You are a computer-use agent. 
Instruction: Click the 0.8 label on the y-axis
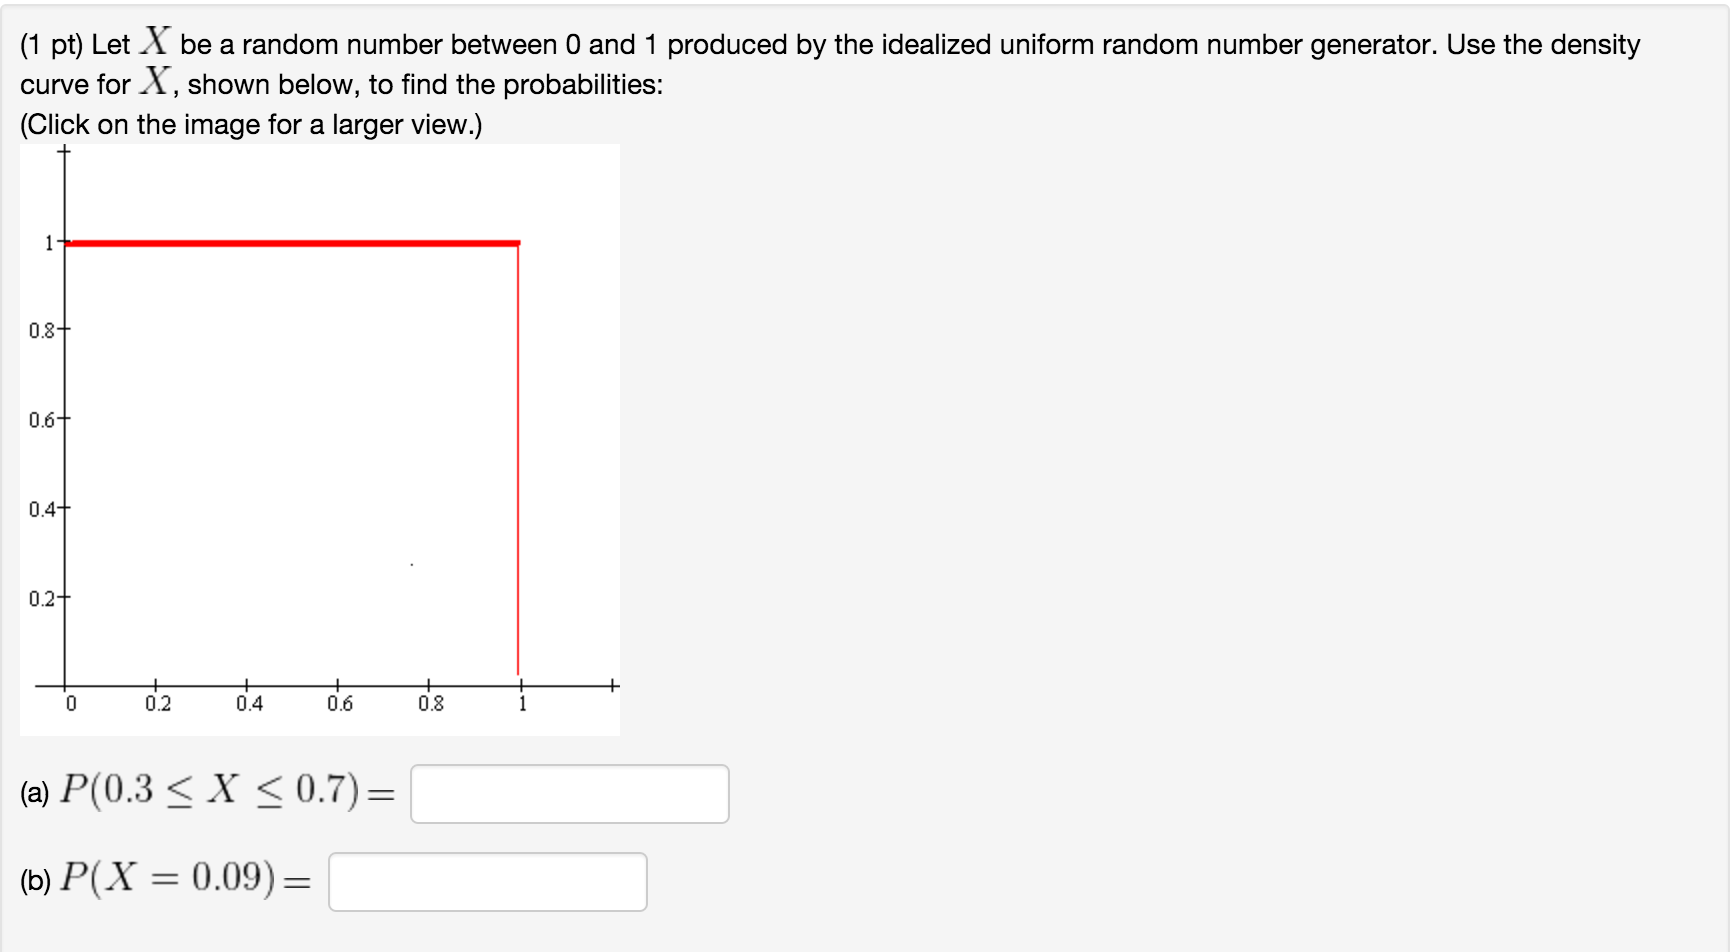pos(40,330)
